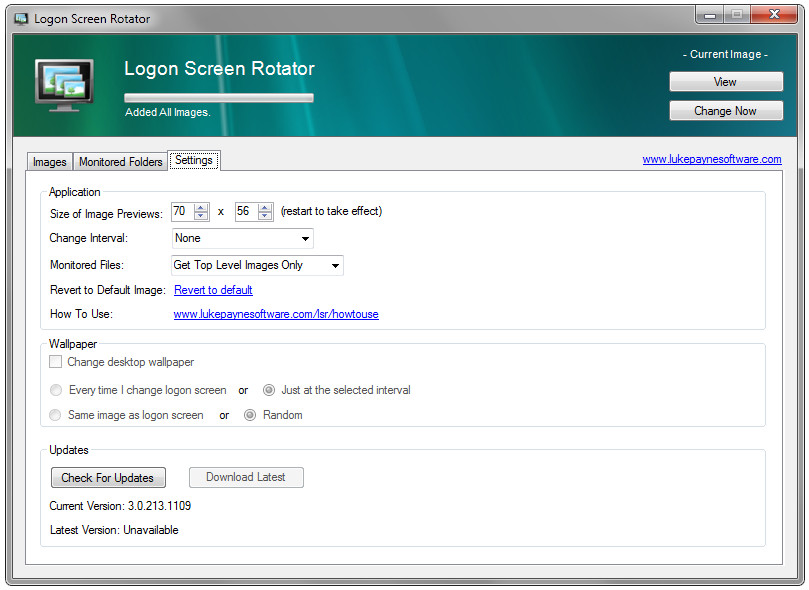The width and height of the screenshot is (809, 590).
Task: Click the Change Now button
Action: 726,110
